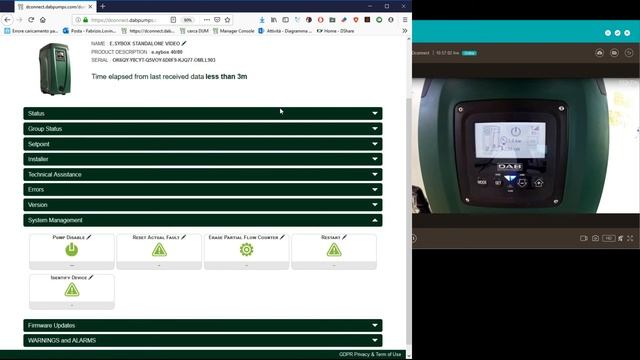The width and height of the screenshot is (640, 360).
Task: Go back in browser history
Action: [7, 20]
